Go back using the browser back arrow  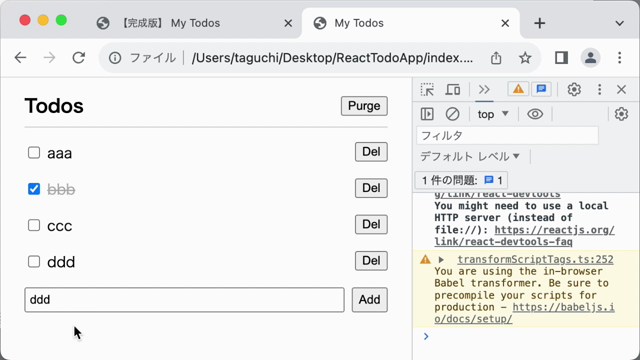click(x=20, y=58)
